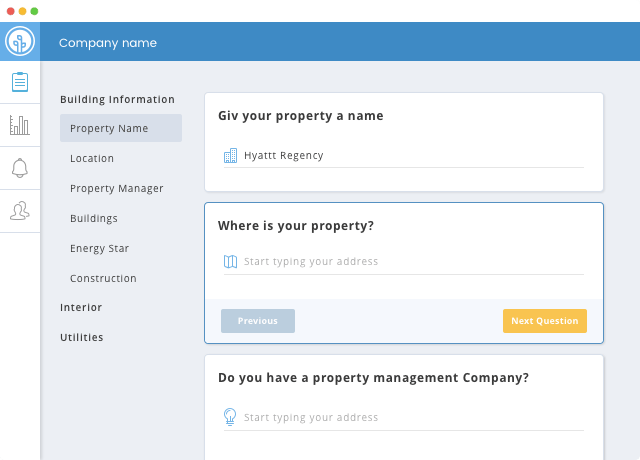The height and width of the screenshot is (460, 640).
Task: Click the map icon in address field
Action: 230,261
